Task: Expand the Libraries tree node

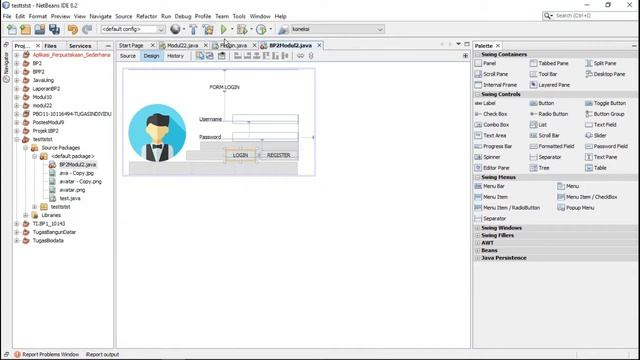Action: (25, 216)
